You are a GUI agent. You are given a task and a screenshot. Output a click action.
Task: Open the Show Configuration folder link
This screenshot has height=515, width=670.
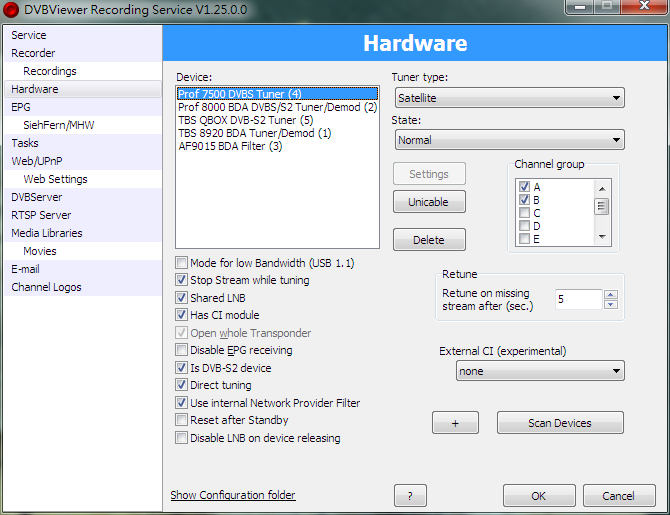233,495
